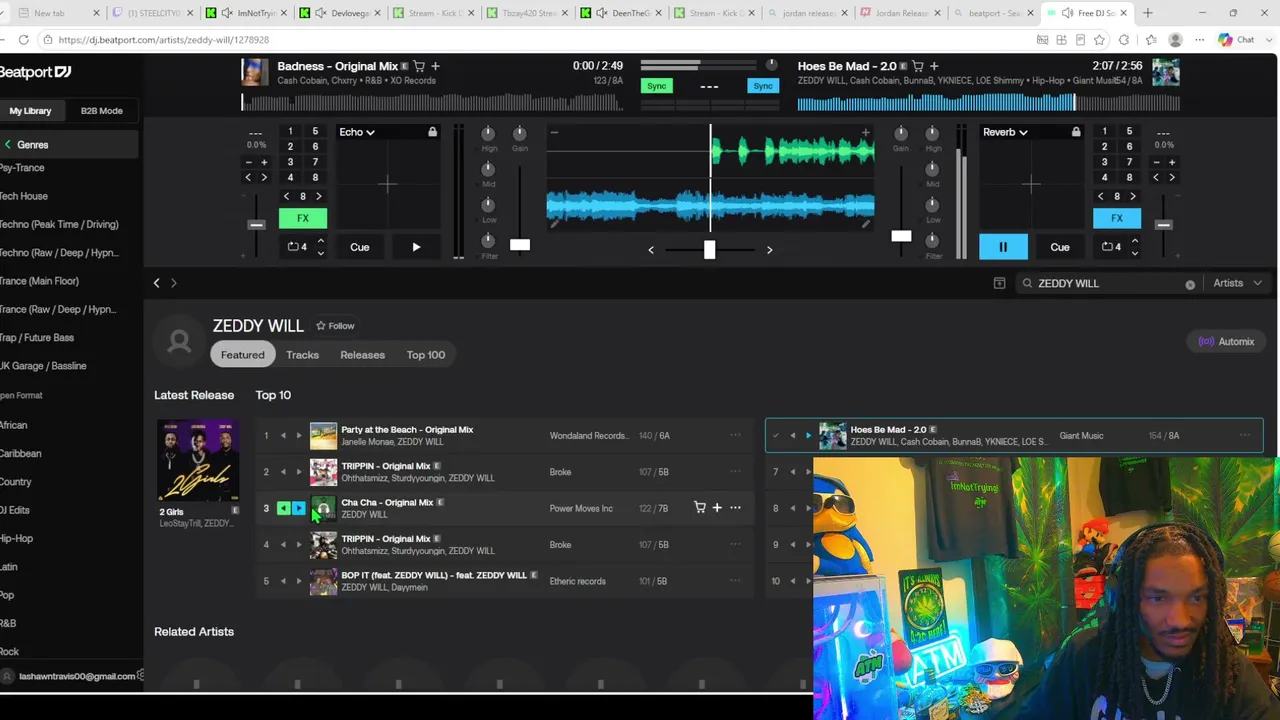Click right deck Cue button
The width and height of the screenshot is (1280, 720).
[x=1060, y=247]
